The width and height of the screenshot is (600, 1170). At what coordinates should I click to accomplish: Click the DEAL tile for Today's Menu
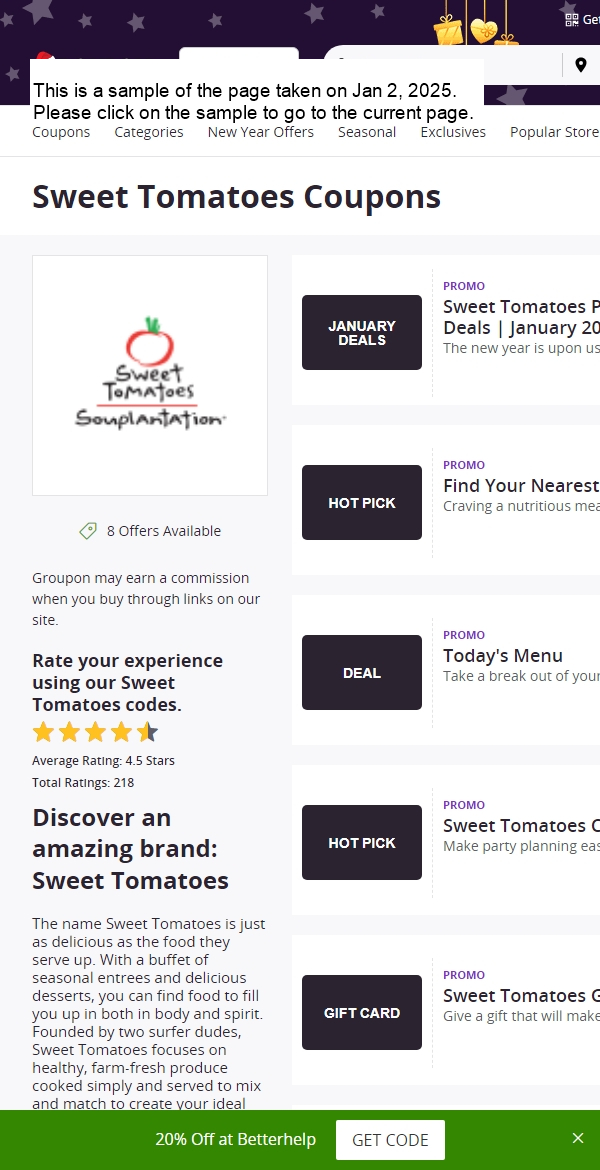(362, 672)
